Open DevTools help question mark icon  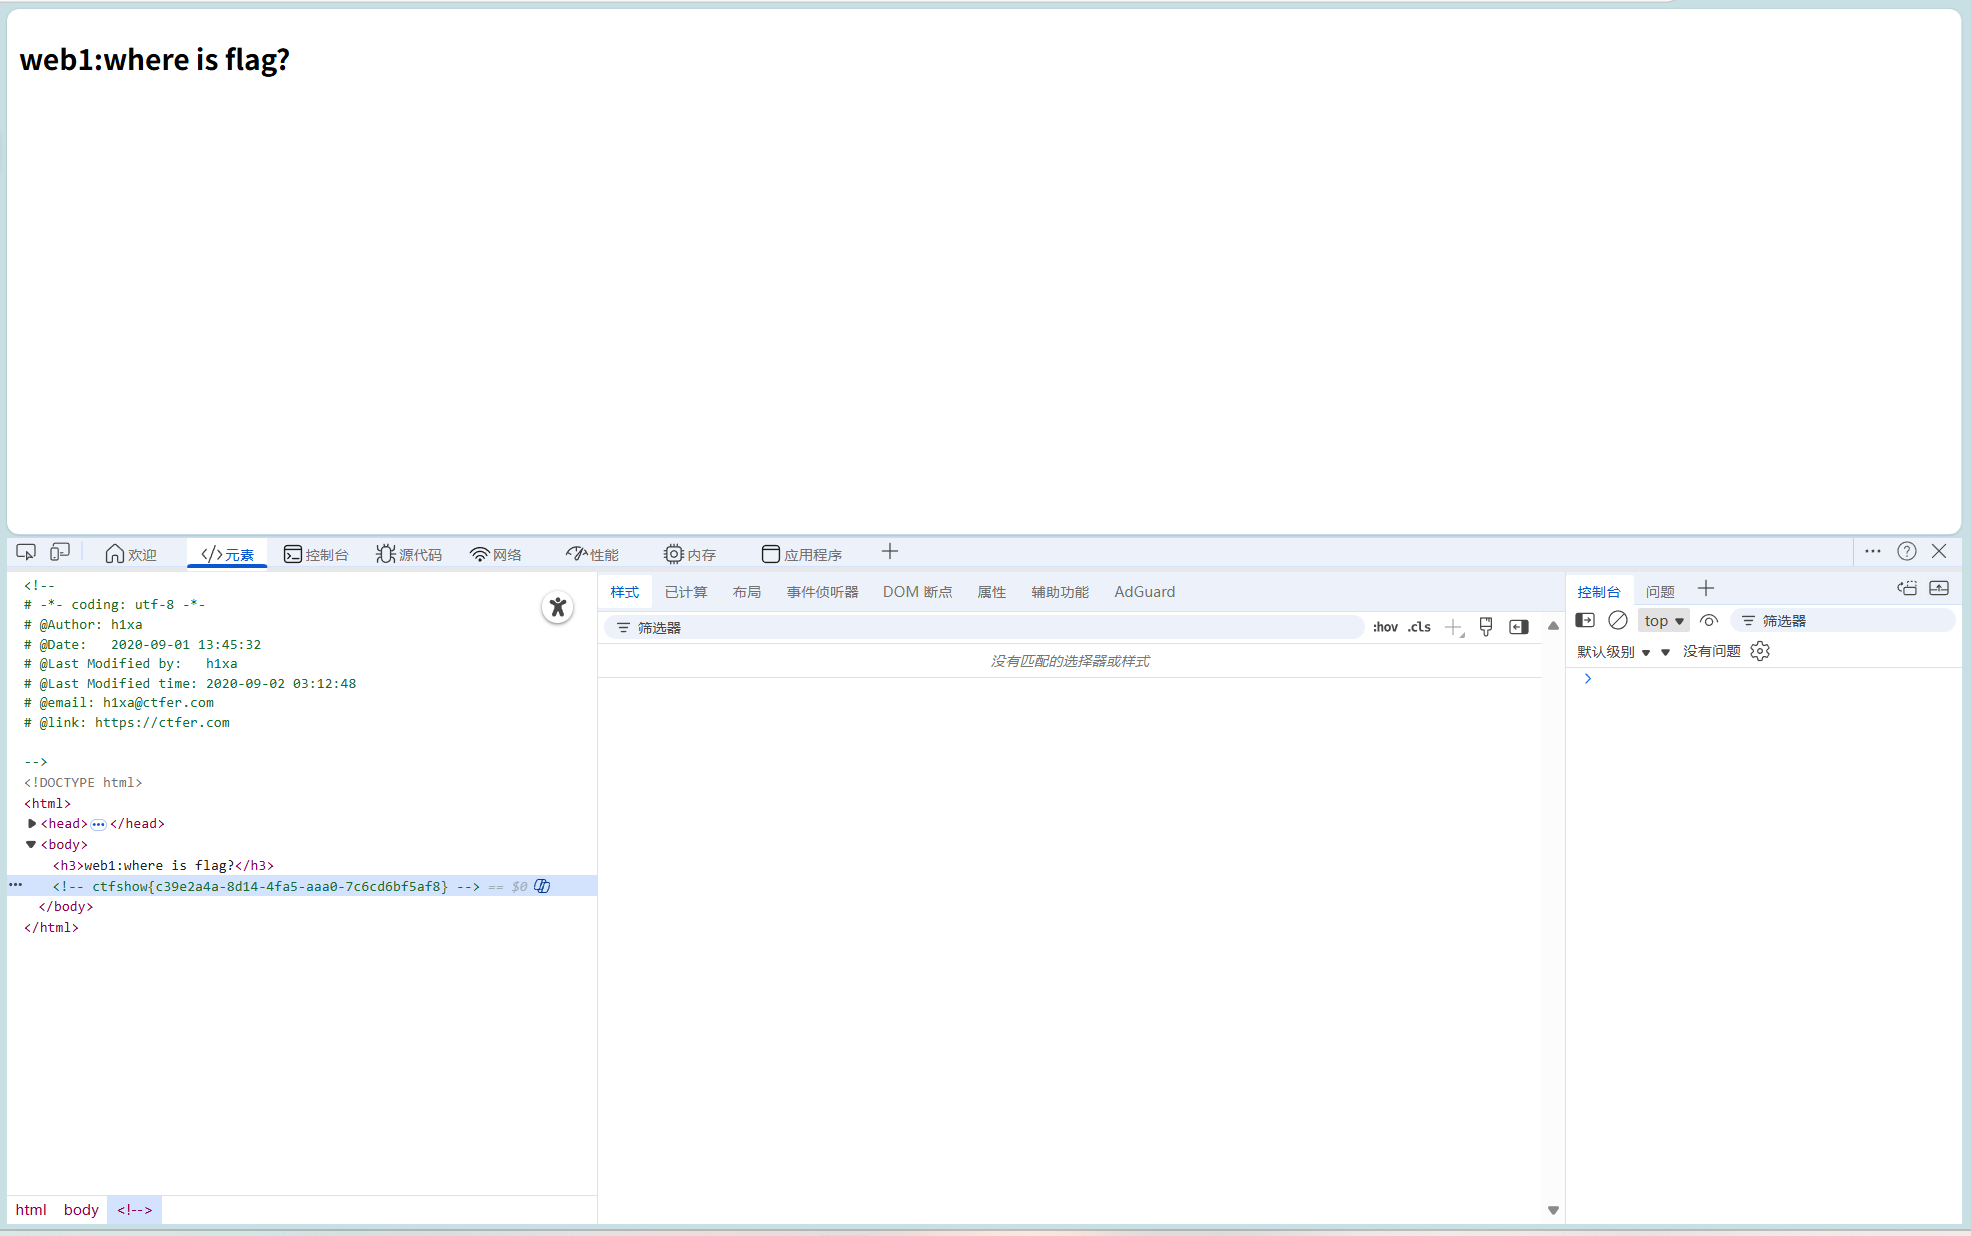(x=1906, y=551)
